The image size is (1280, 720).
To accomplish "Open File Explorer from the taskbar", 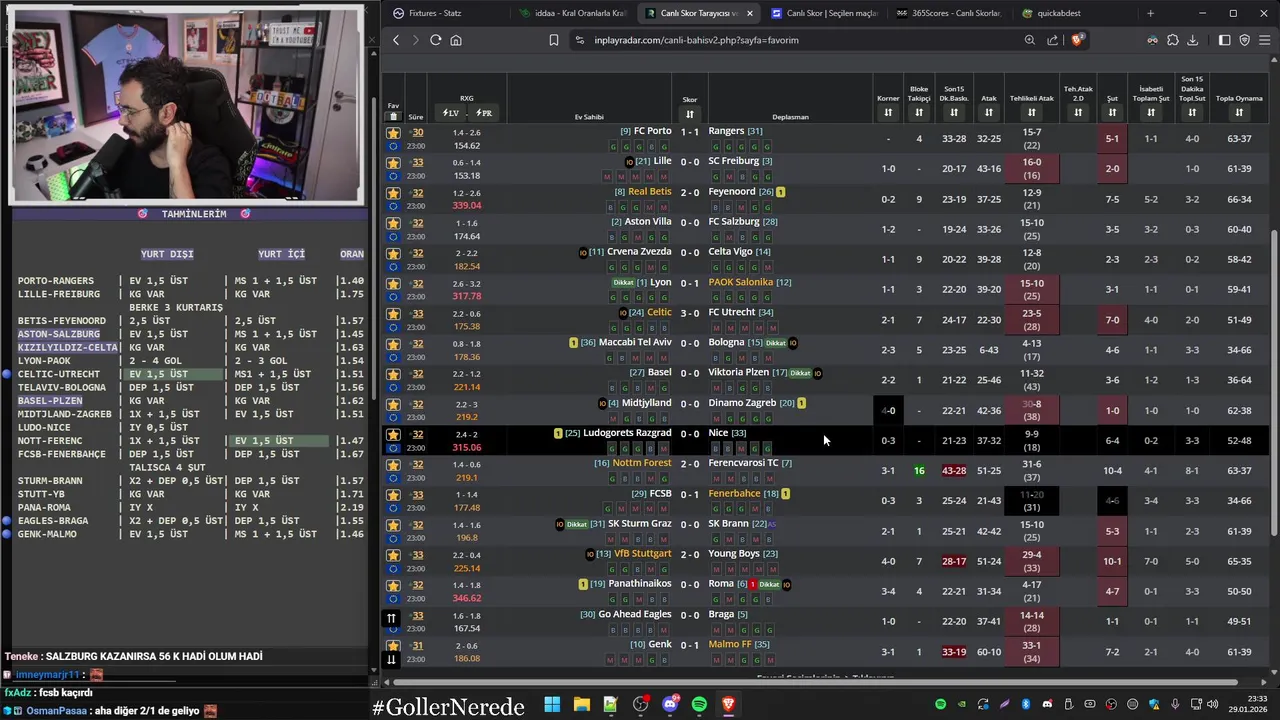I will pos(581,705).
